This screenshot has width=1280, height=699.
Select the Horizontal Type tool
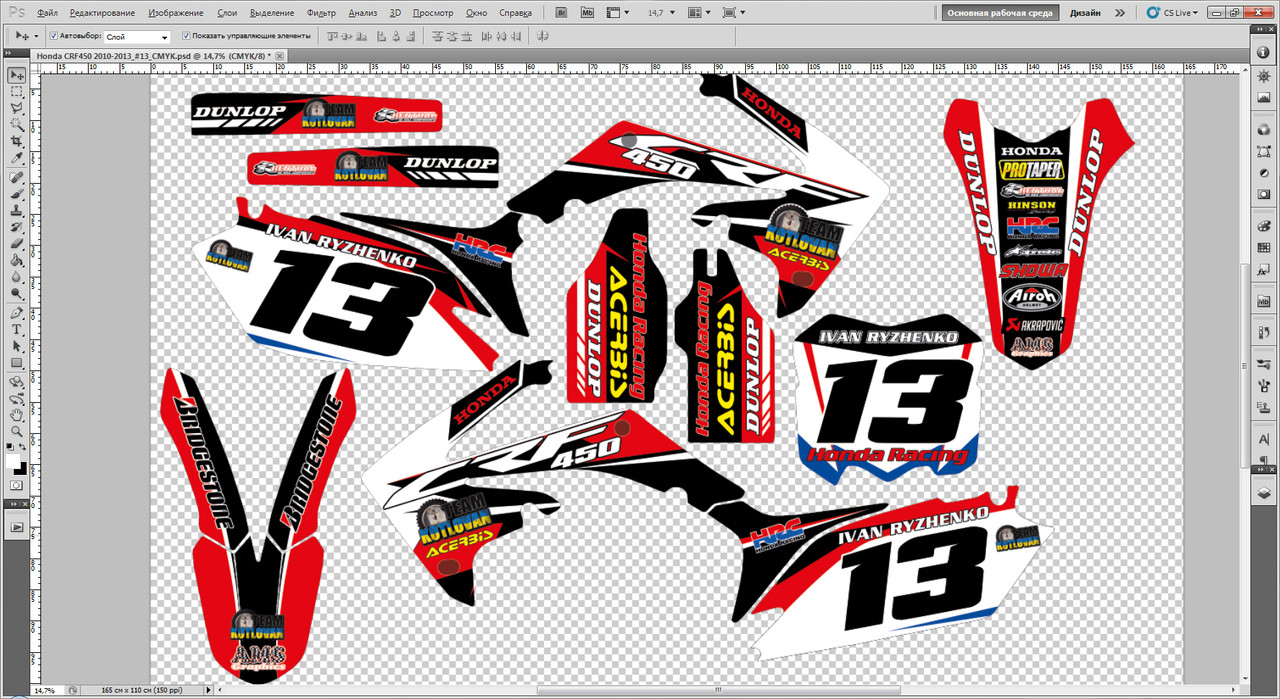17,329
